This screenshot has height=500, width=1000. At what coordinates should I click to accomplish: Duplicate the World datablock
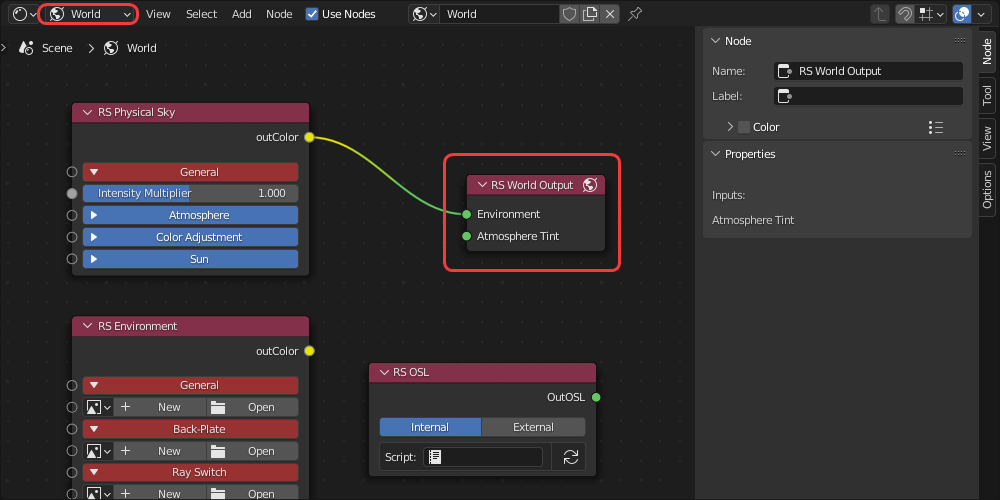591,14
